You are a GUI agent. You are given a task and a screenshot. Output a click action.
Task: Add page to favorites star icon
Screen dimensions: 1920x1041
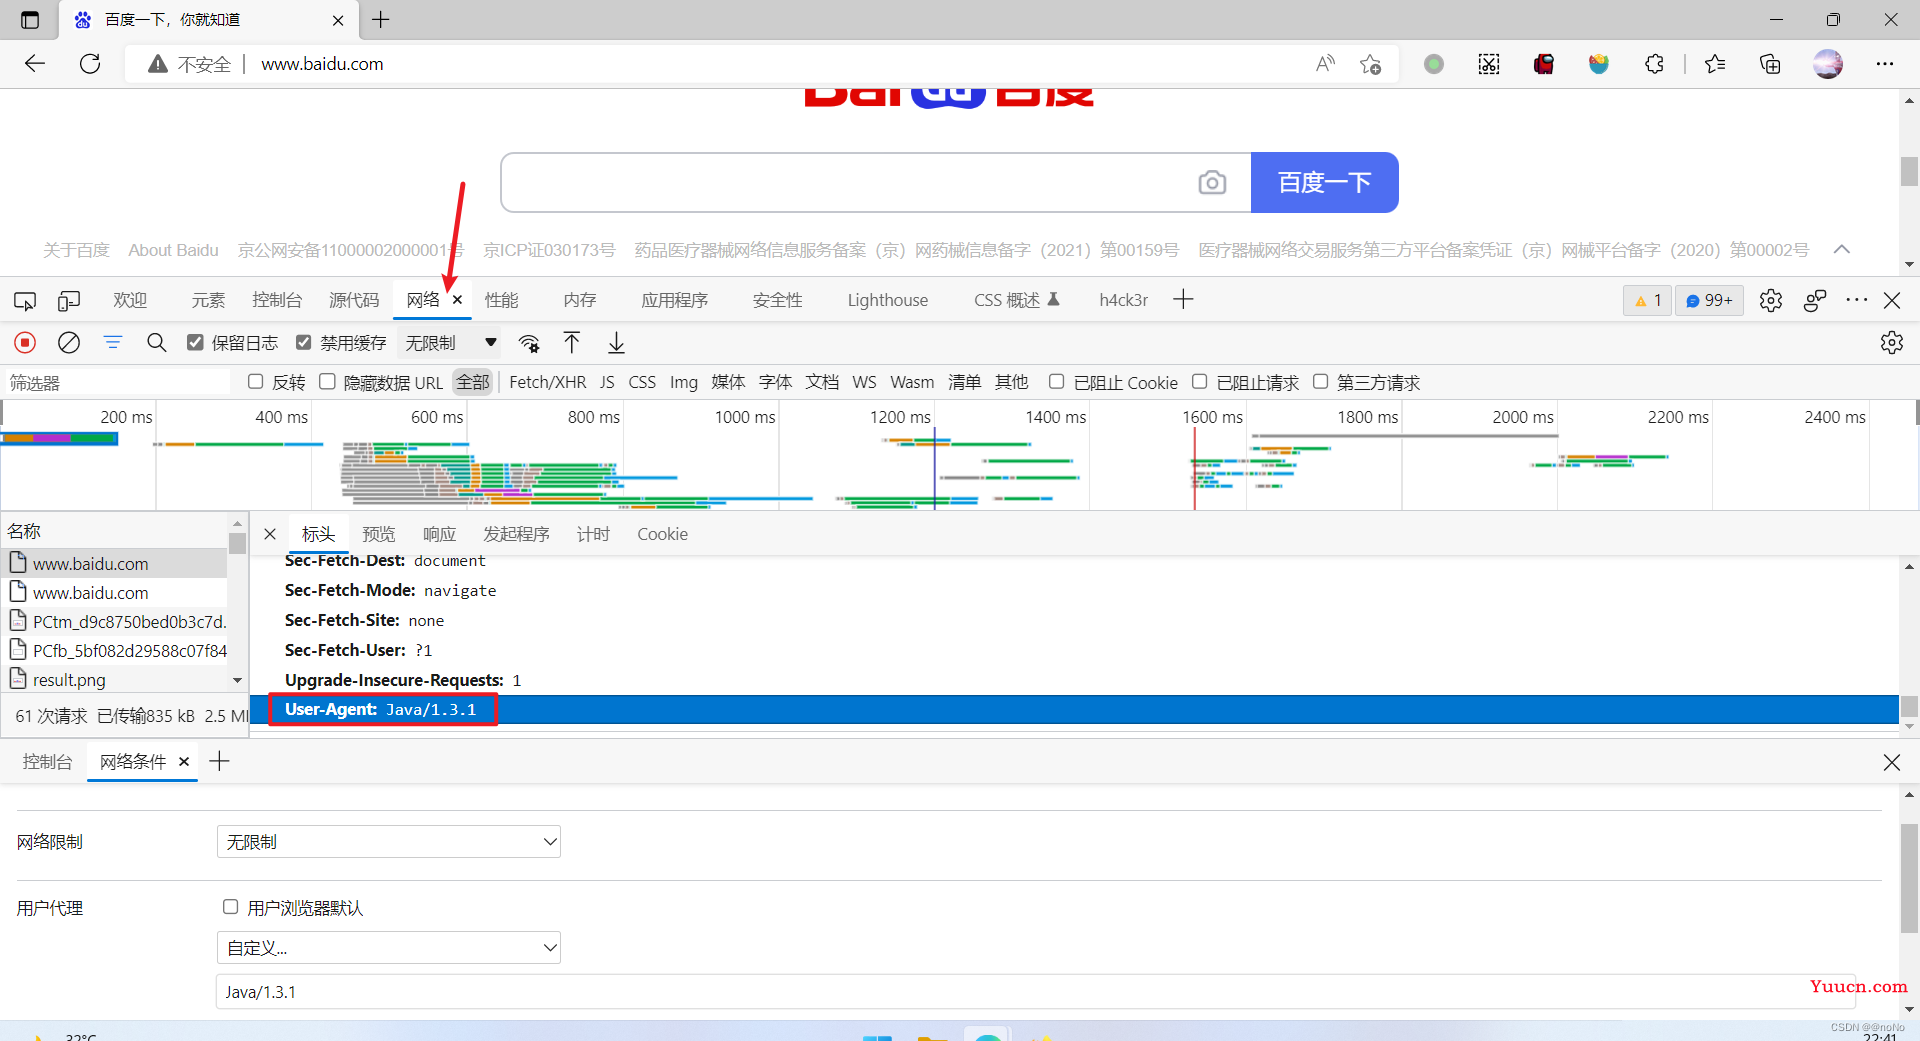(x=1370, y=64)
